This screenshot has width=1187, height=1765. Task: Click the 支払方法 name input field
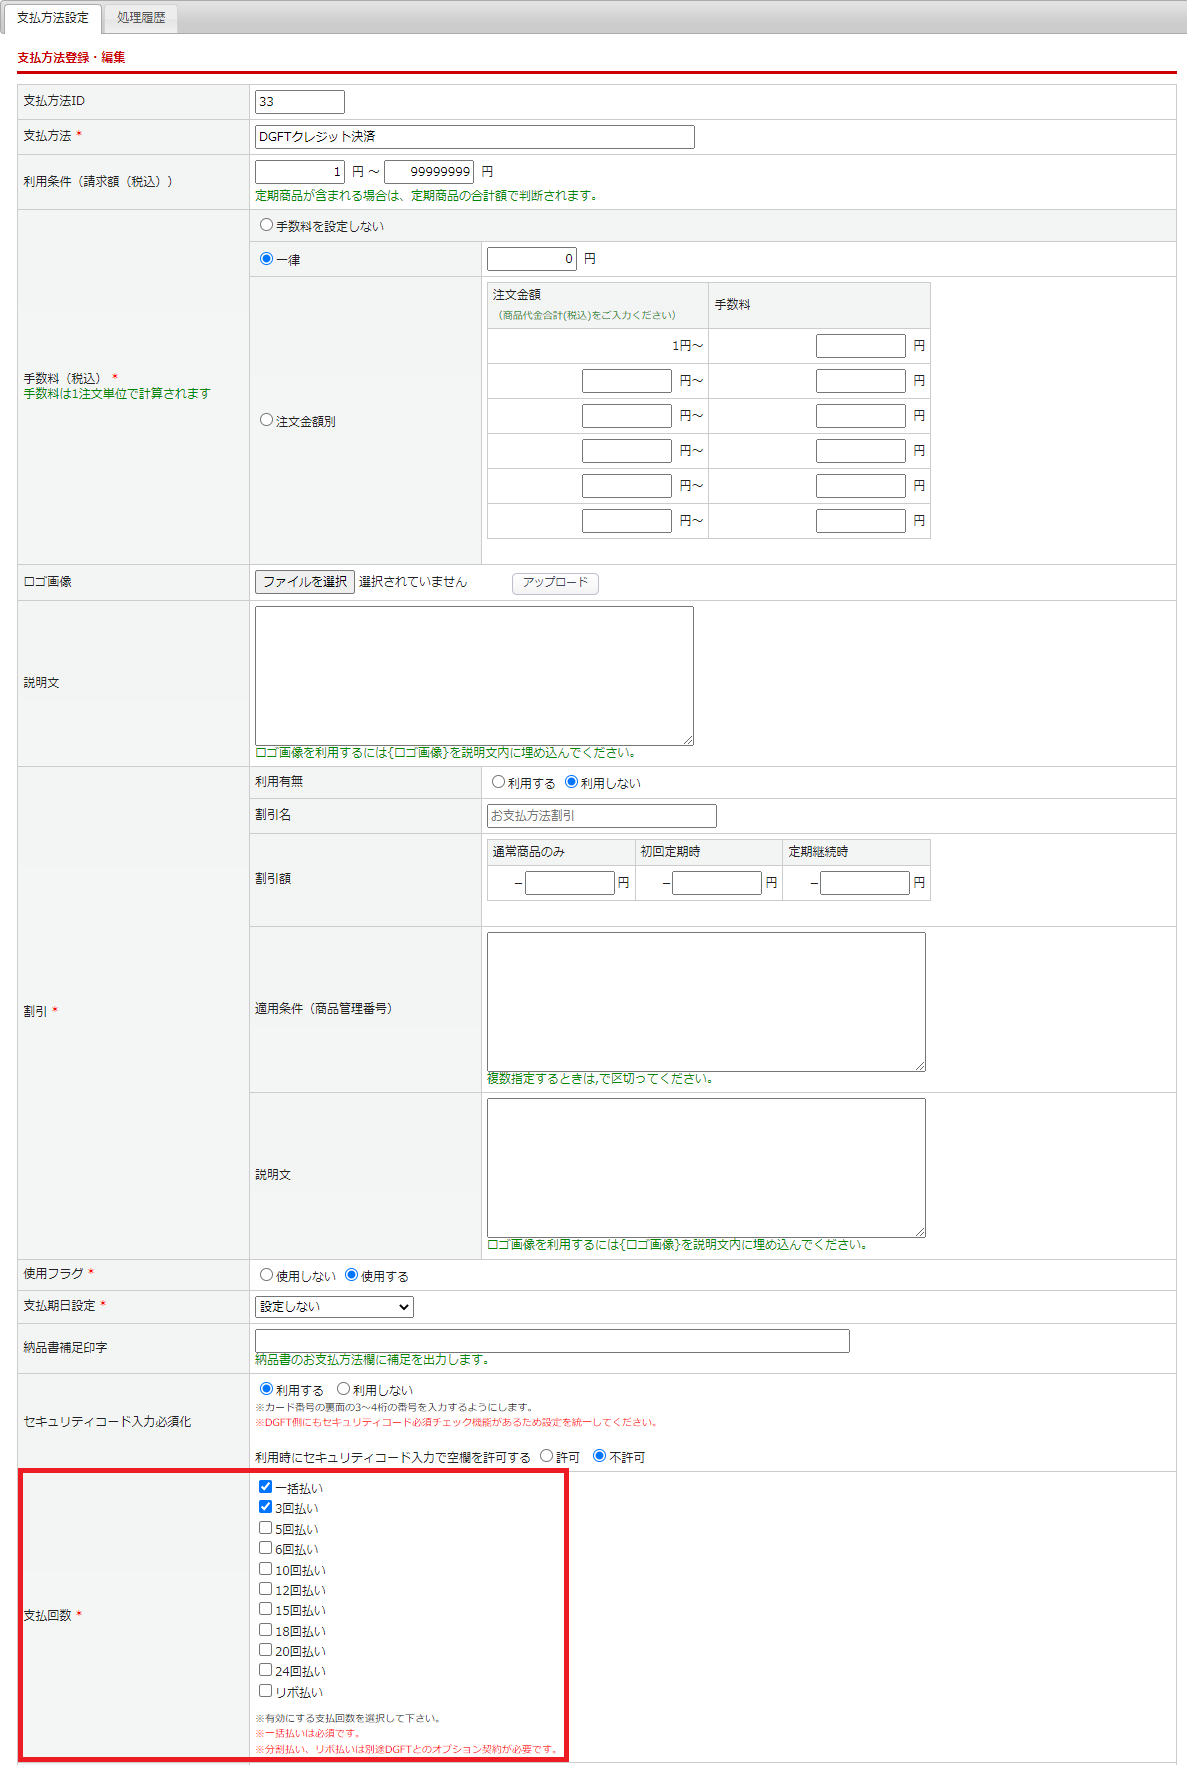pos(474,137)
